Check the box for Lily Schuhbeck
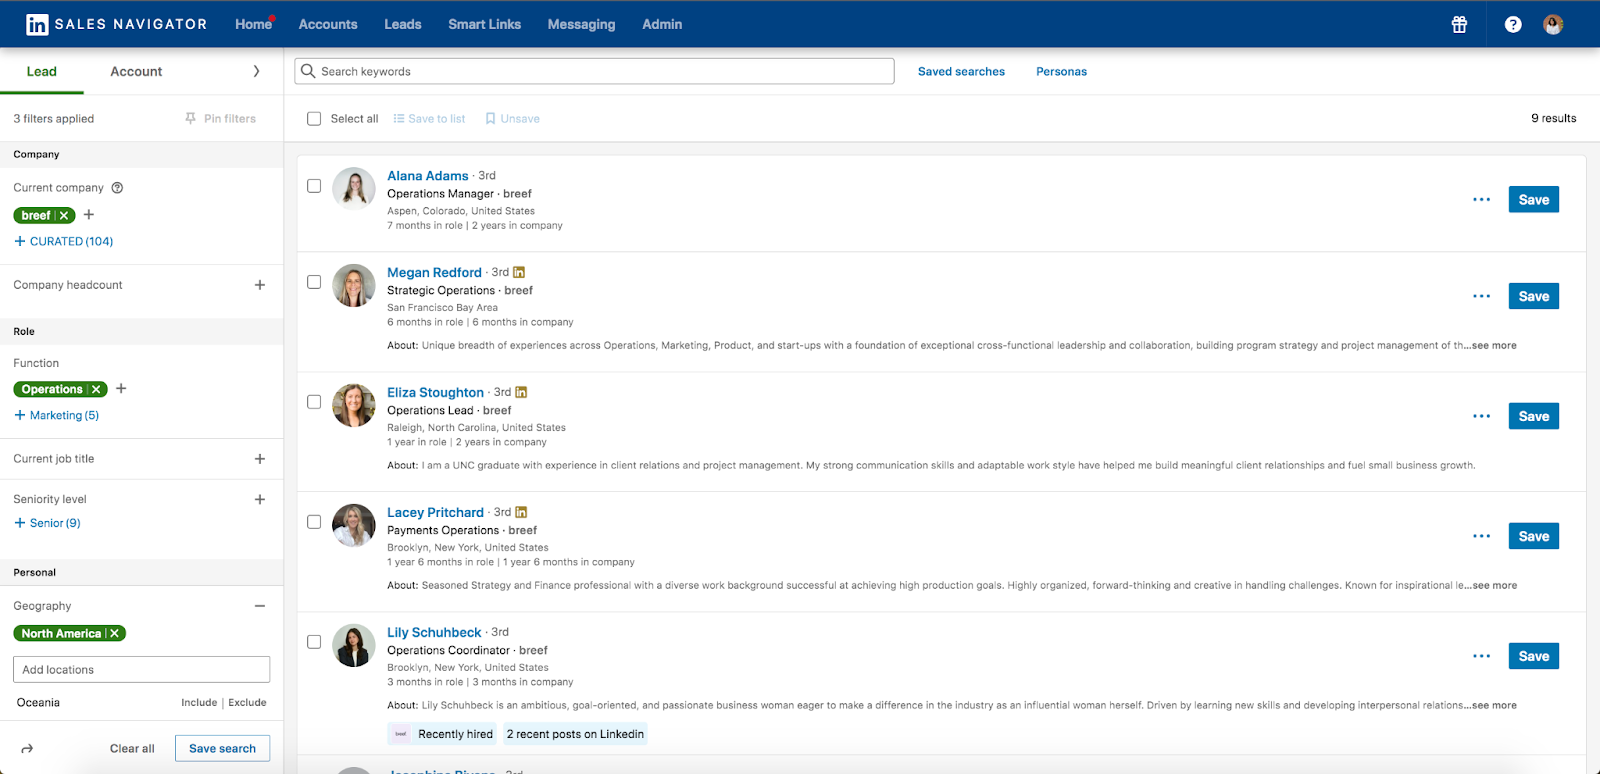Screen dimensions: 1600x774 [314, 642]
